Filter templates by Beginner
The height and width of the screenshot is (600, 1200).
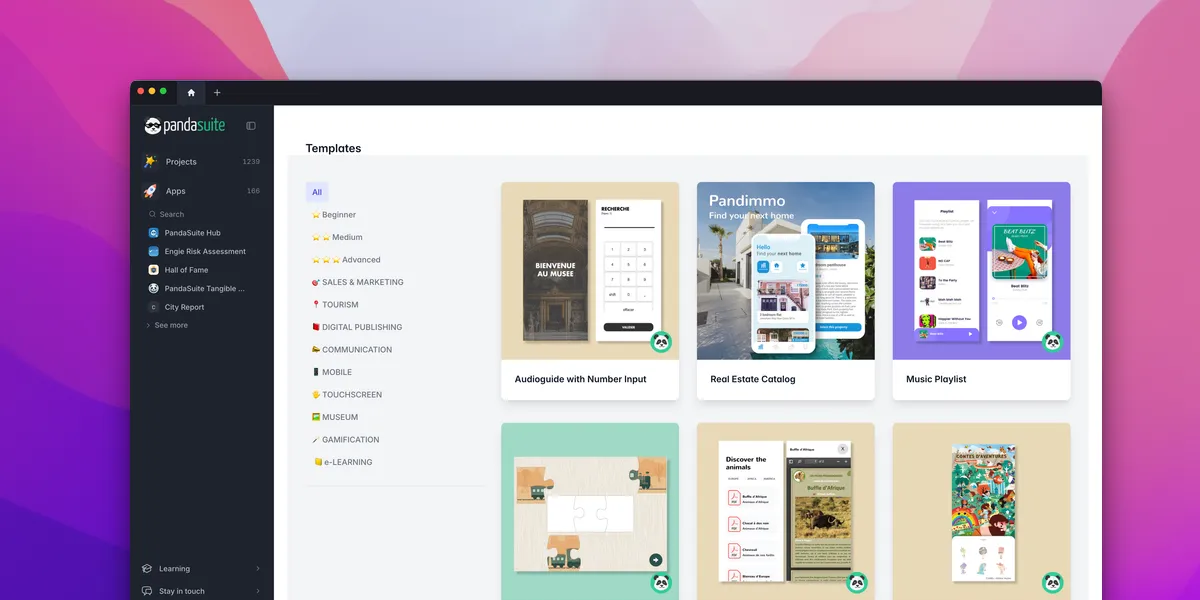tap(333, 215)
